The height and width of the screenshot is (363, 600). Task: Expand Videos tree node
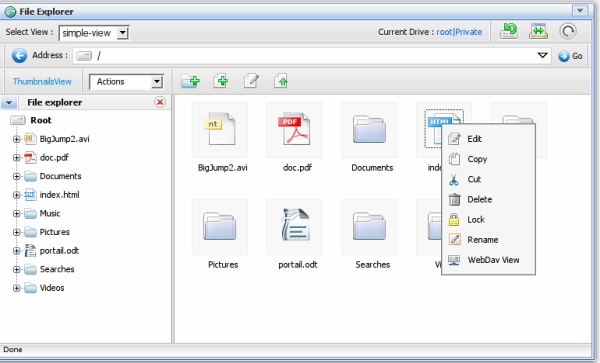point(16,288)
